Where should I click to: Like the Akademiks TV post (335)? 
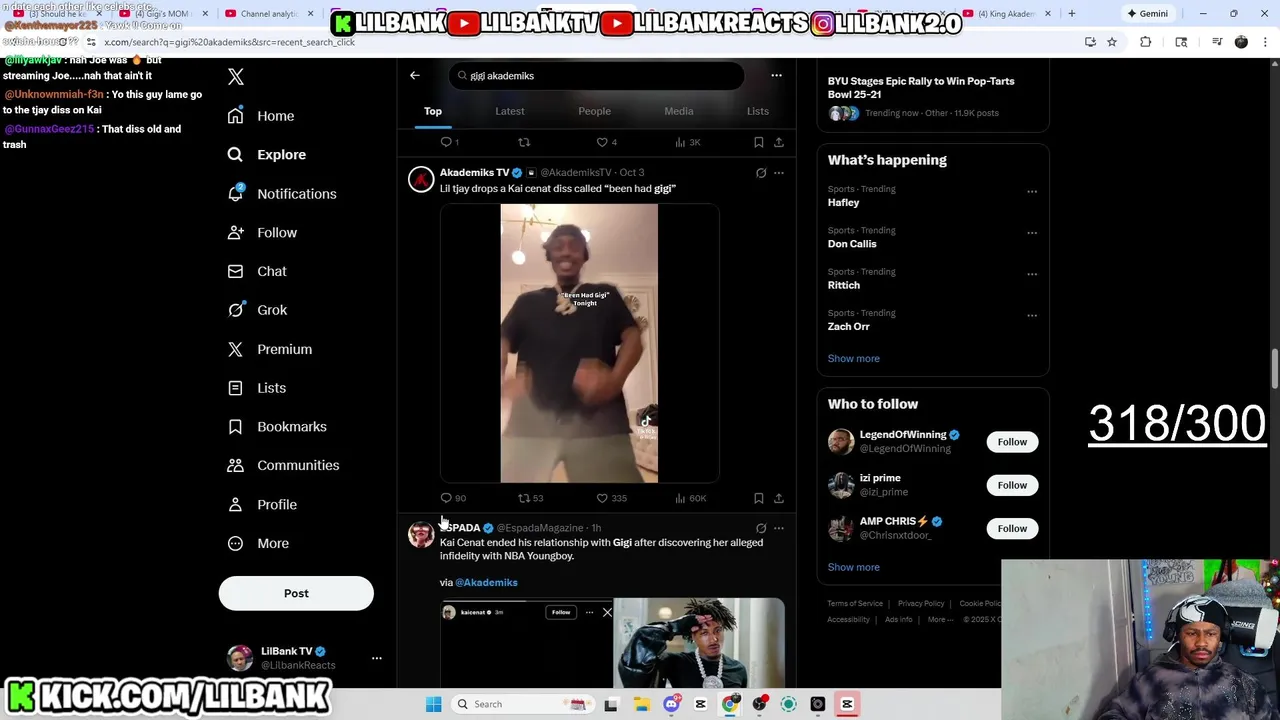[611, 498]
